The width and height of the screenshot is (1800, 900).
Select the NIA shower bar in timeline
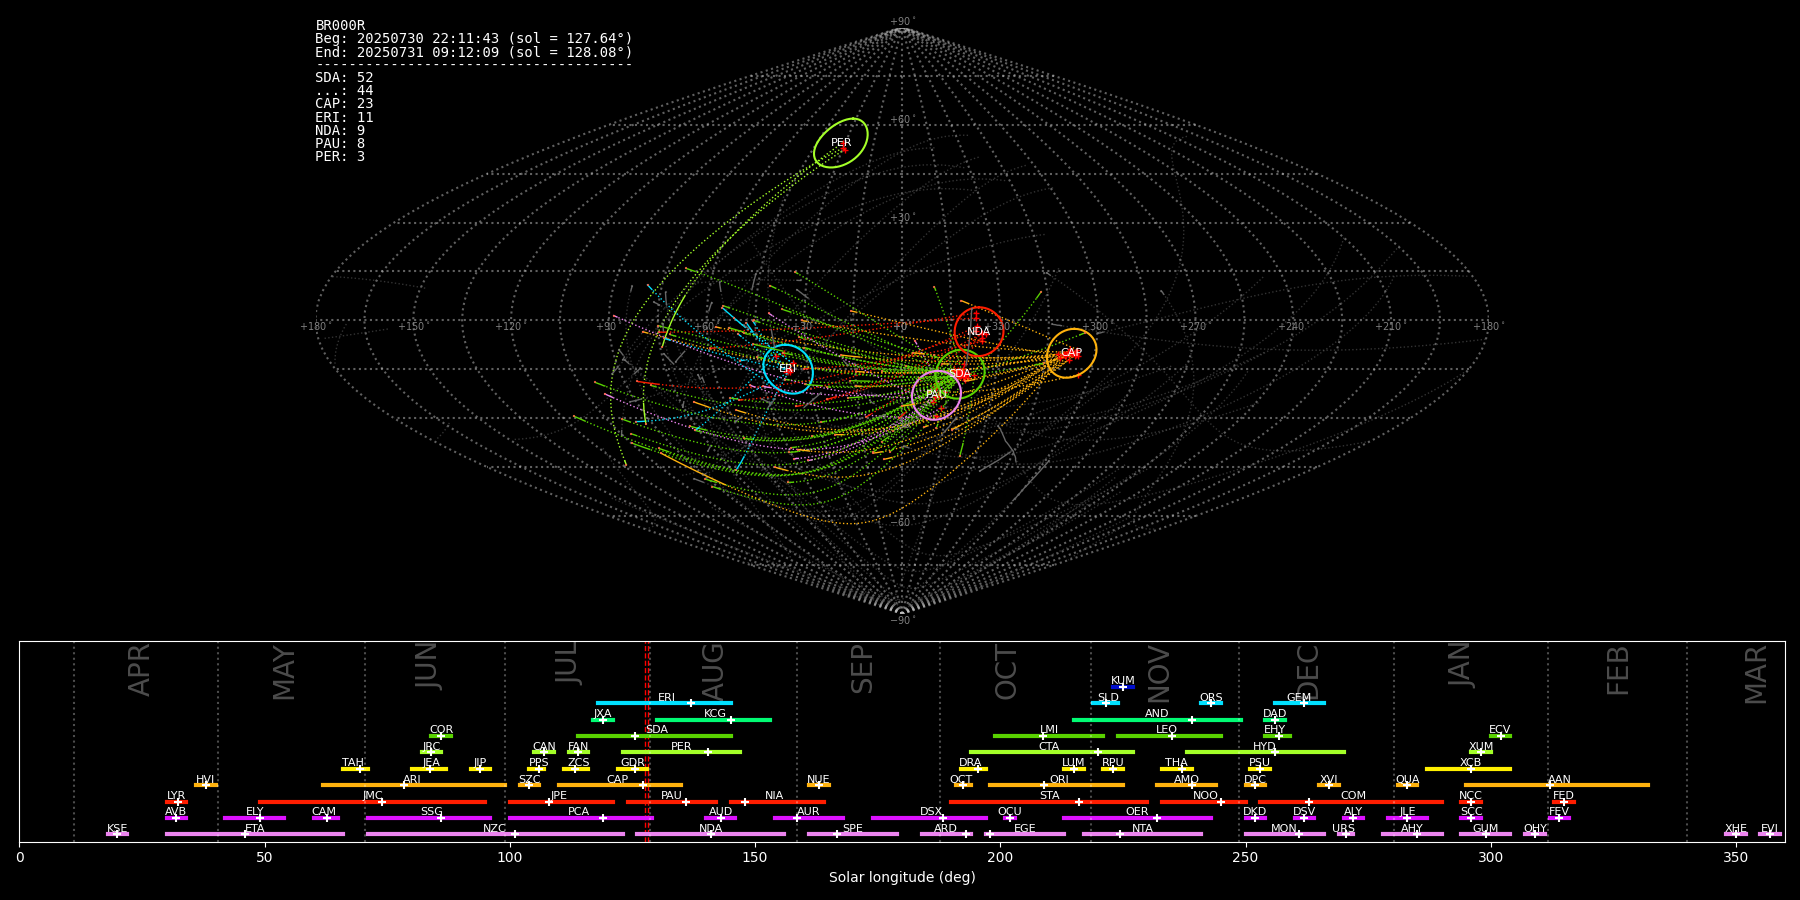click(777, 801)
